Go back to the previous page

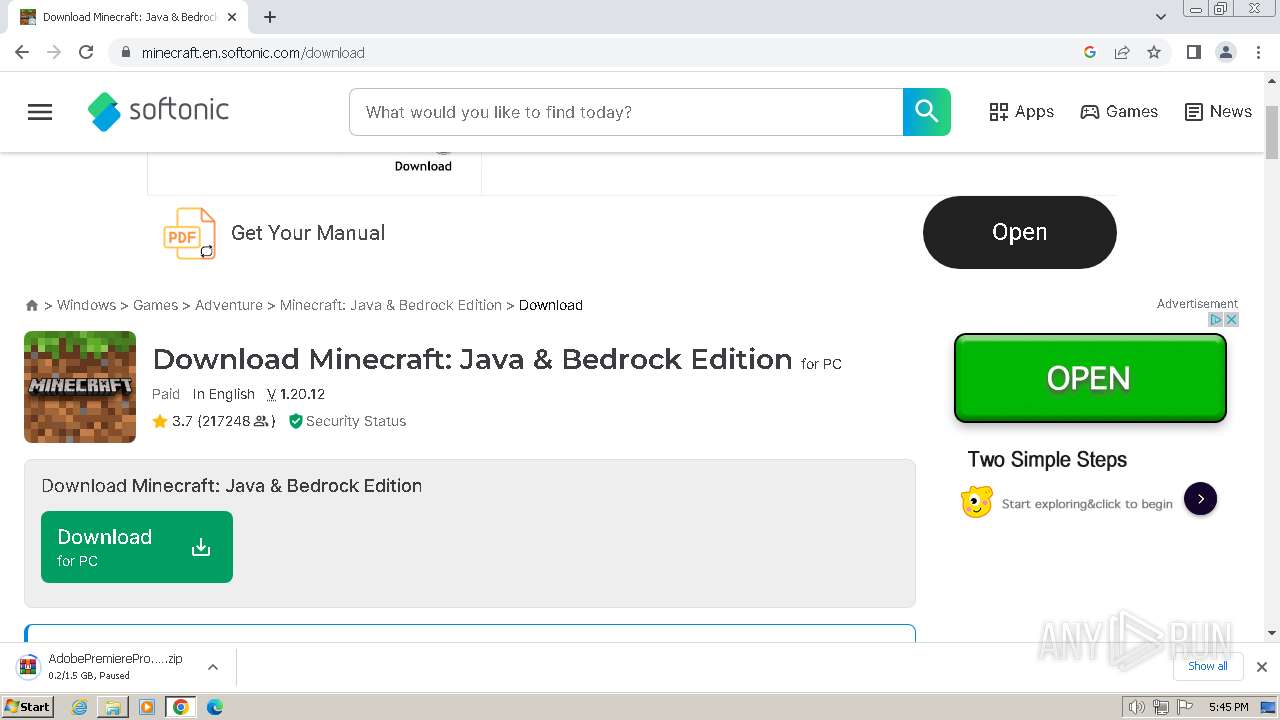pos(22,52)
